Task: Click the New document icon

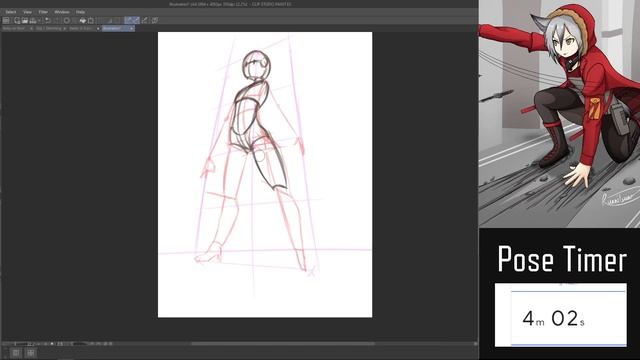Action: click(17, 20)
